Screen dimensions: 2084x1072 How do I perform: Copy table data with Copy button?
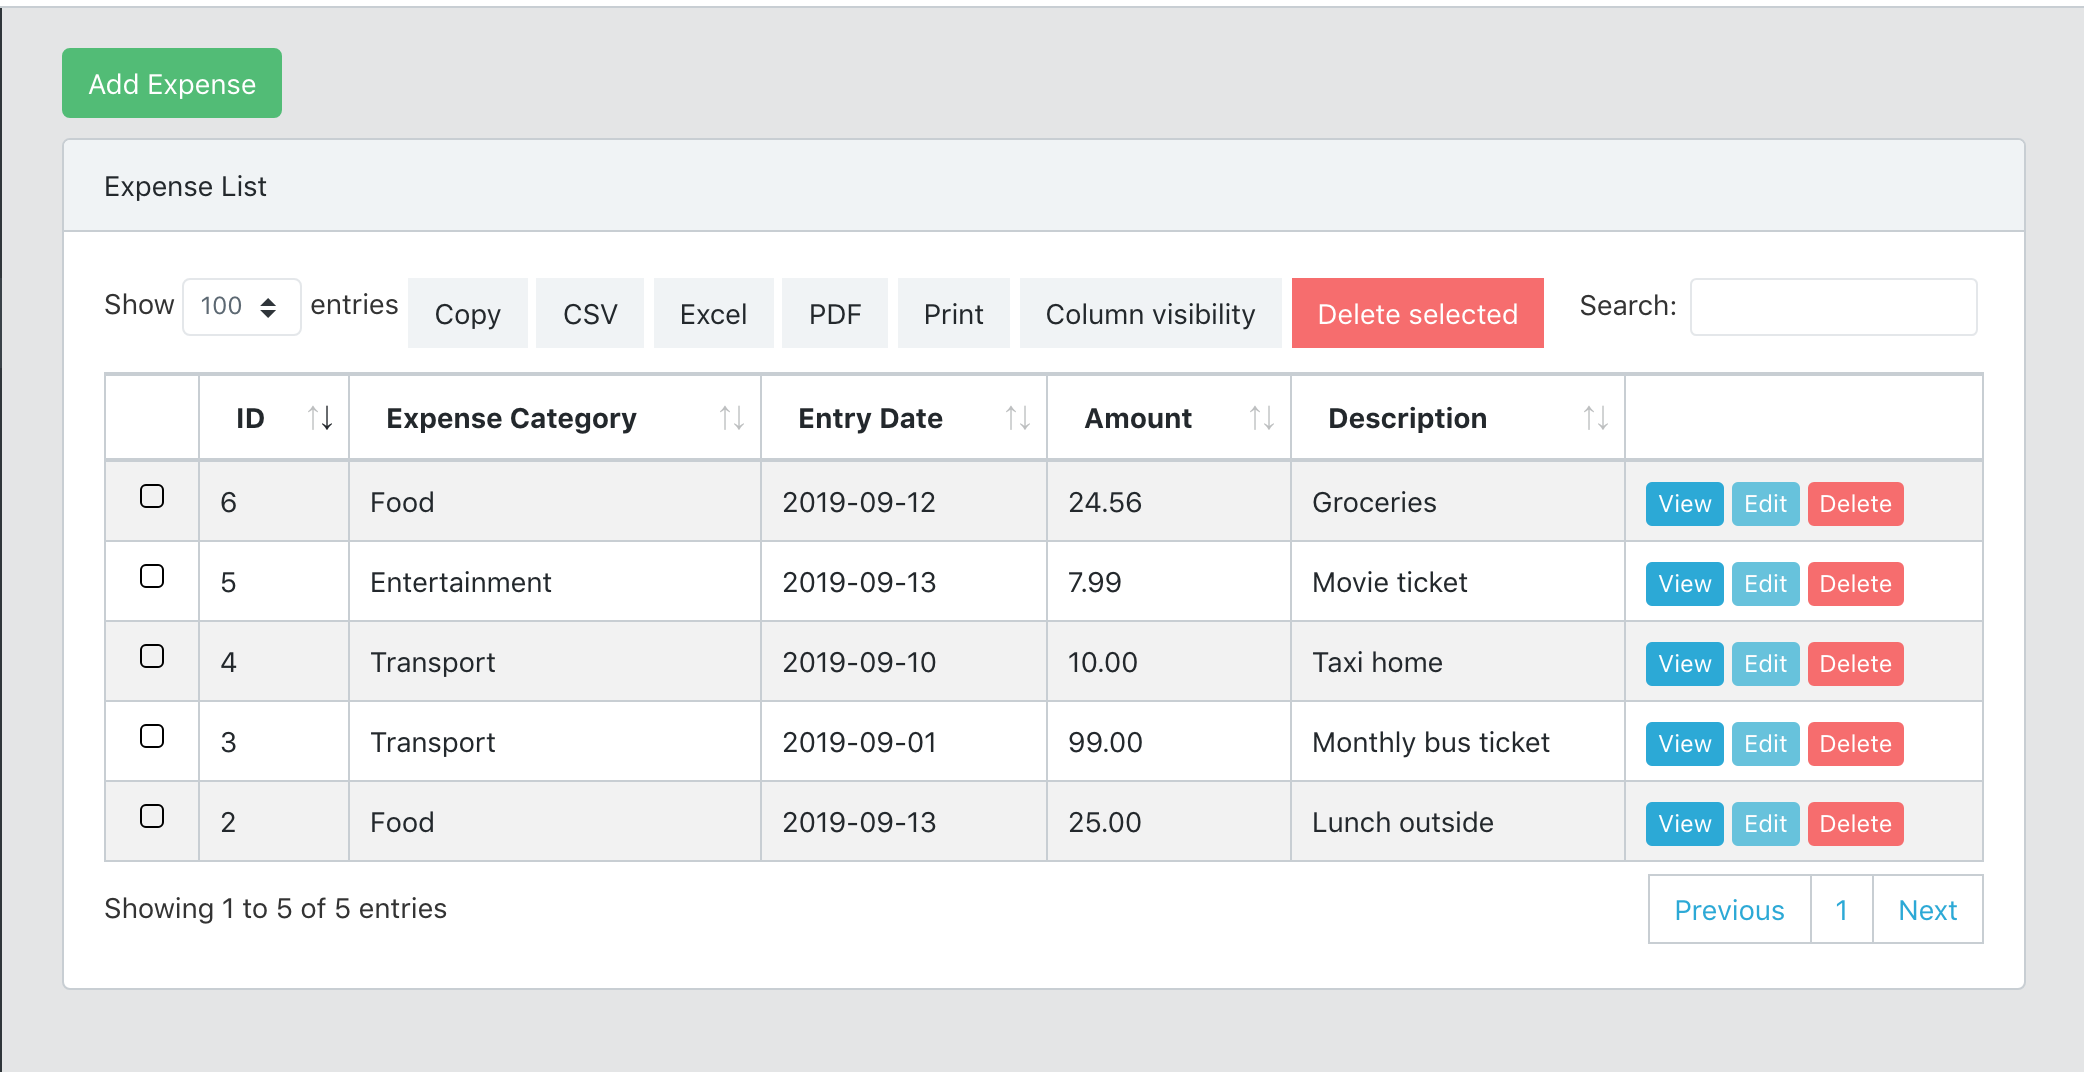coord(467,314)
